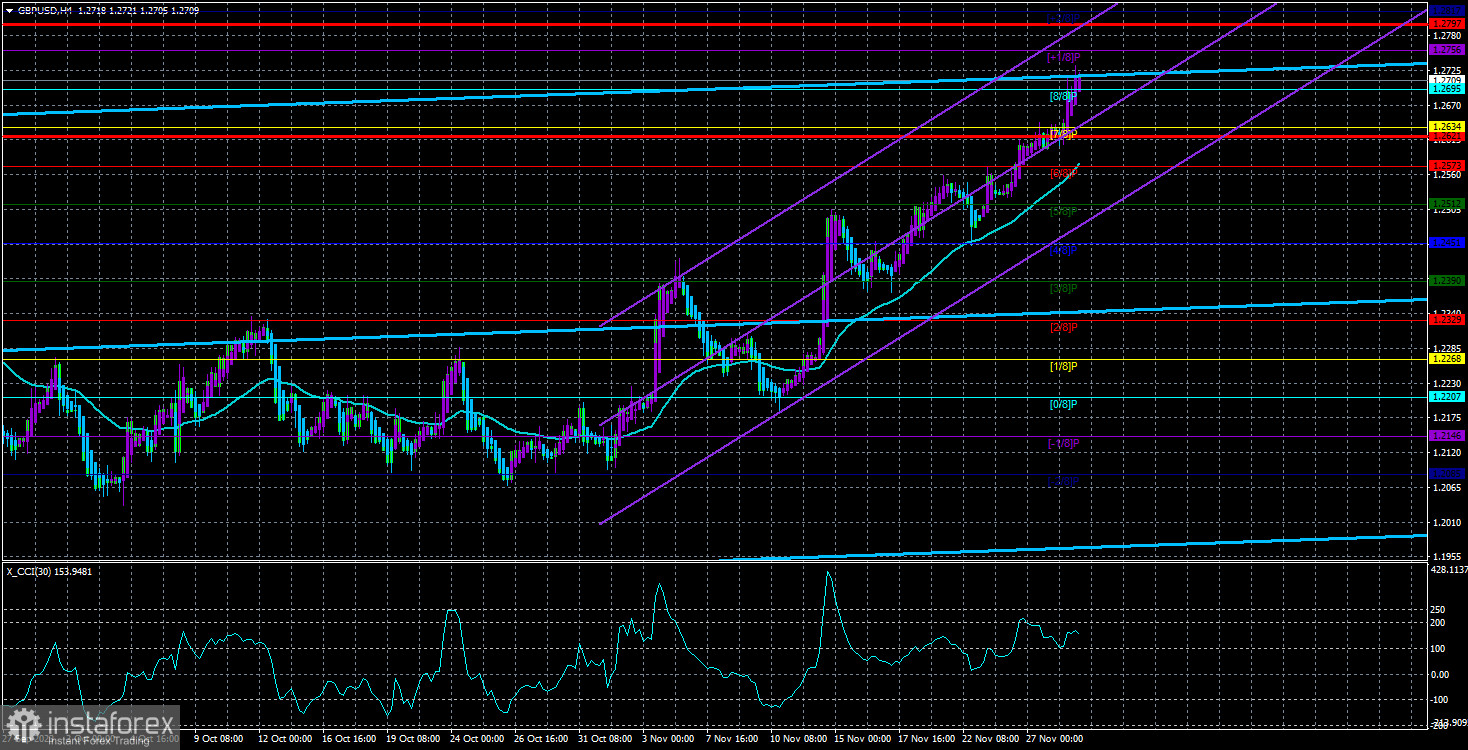
Task: Click the 1.2010 price axis value
Action: [x=1447, y=522]
